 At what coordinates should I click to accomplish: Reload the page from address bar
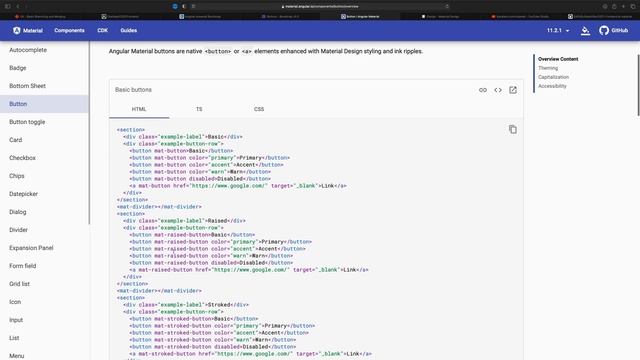pos(447,6)
